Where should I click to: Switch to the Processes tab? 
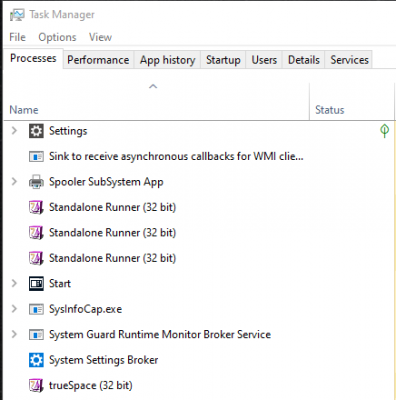point(33,58)
